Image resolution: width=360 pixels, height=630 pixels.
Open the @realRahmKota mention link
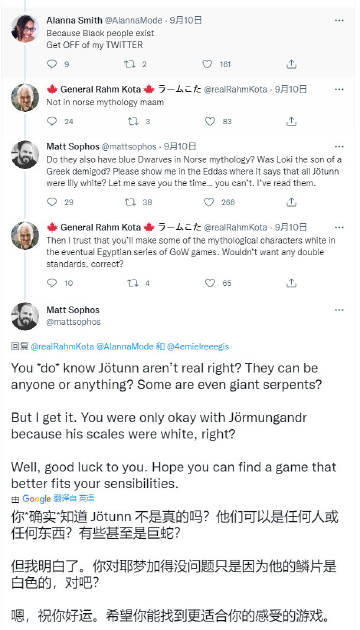tap(62, 346)
